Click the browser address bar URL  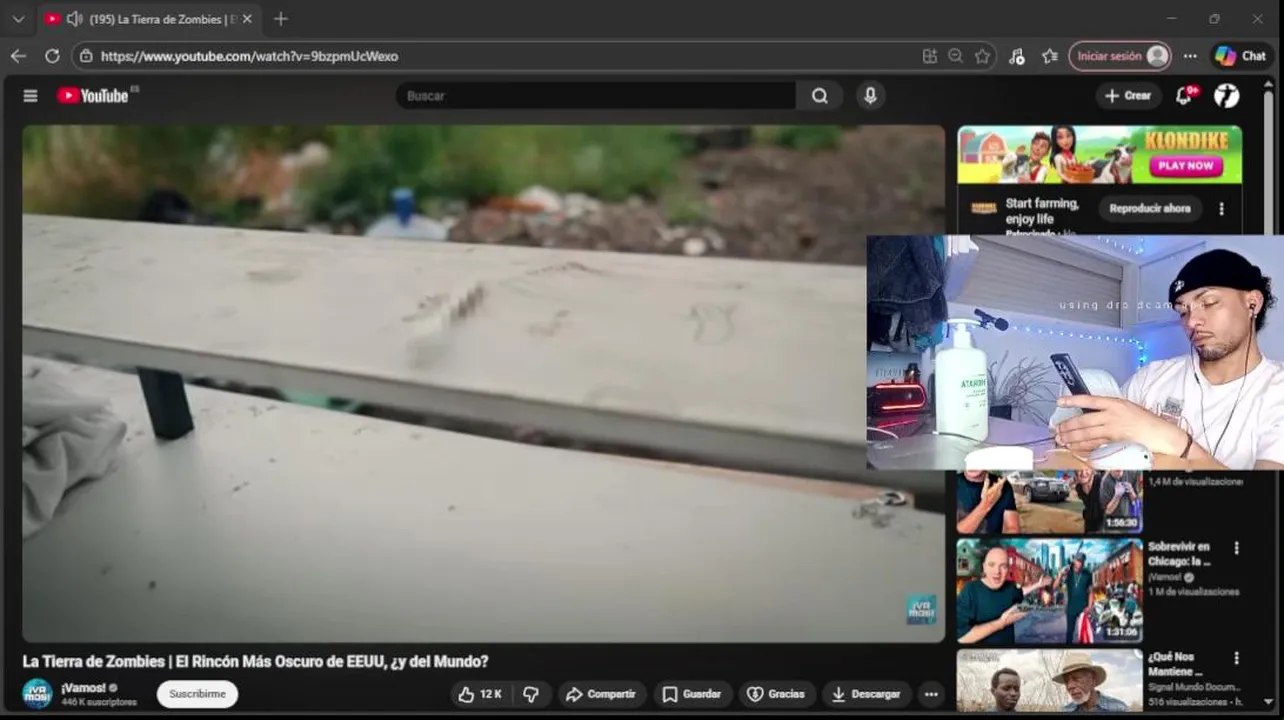[249, 56]
